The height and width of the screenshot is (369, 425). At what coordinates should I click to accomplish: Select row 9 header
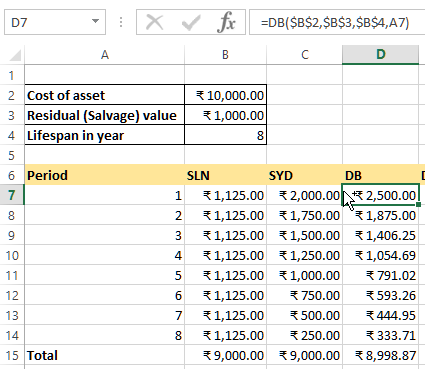(x=12, y=235)
